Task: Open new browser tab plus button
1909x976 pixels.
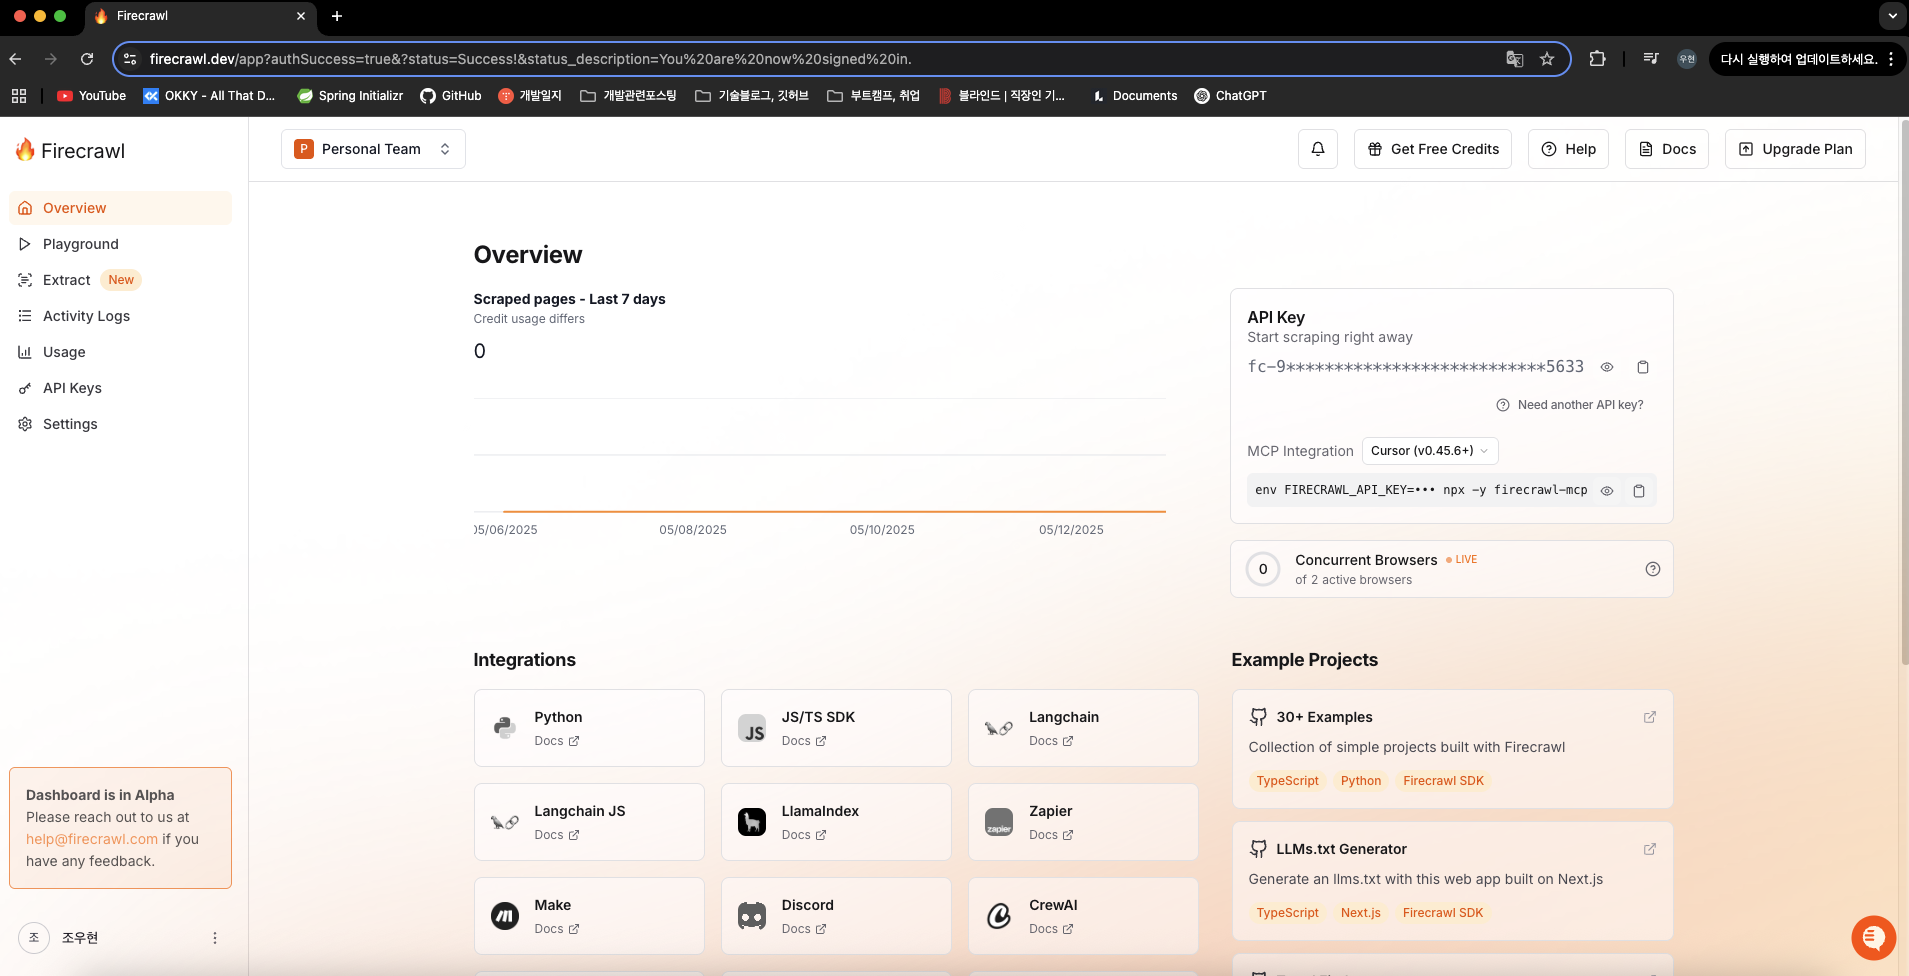Action: tap(337, 16)
